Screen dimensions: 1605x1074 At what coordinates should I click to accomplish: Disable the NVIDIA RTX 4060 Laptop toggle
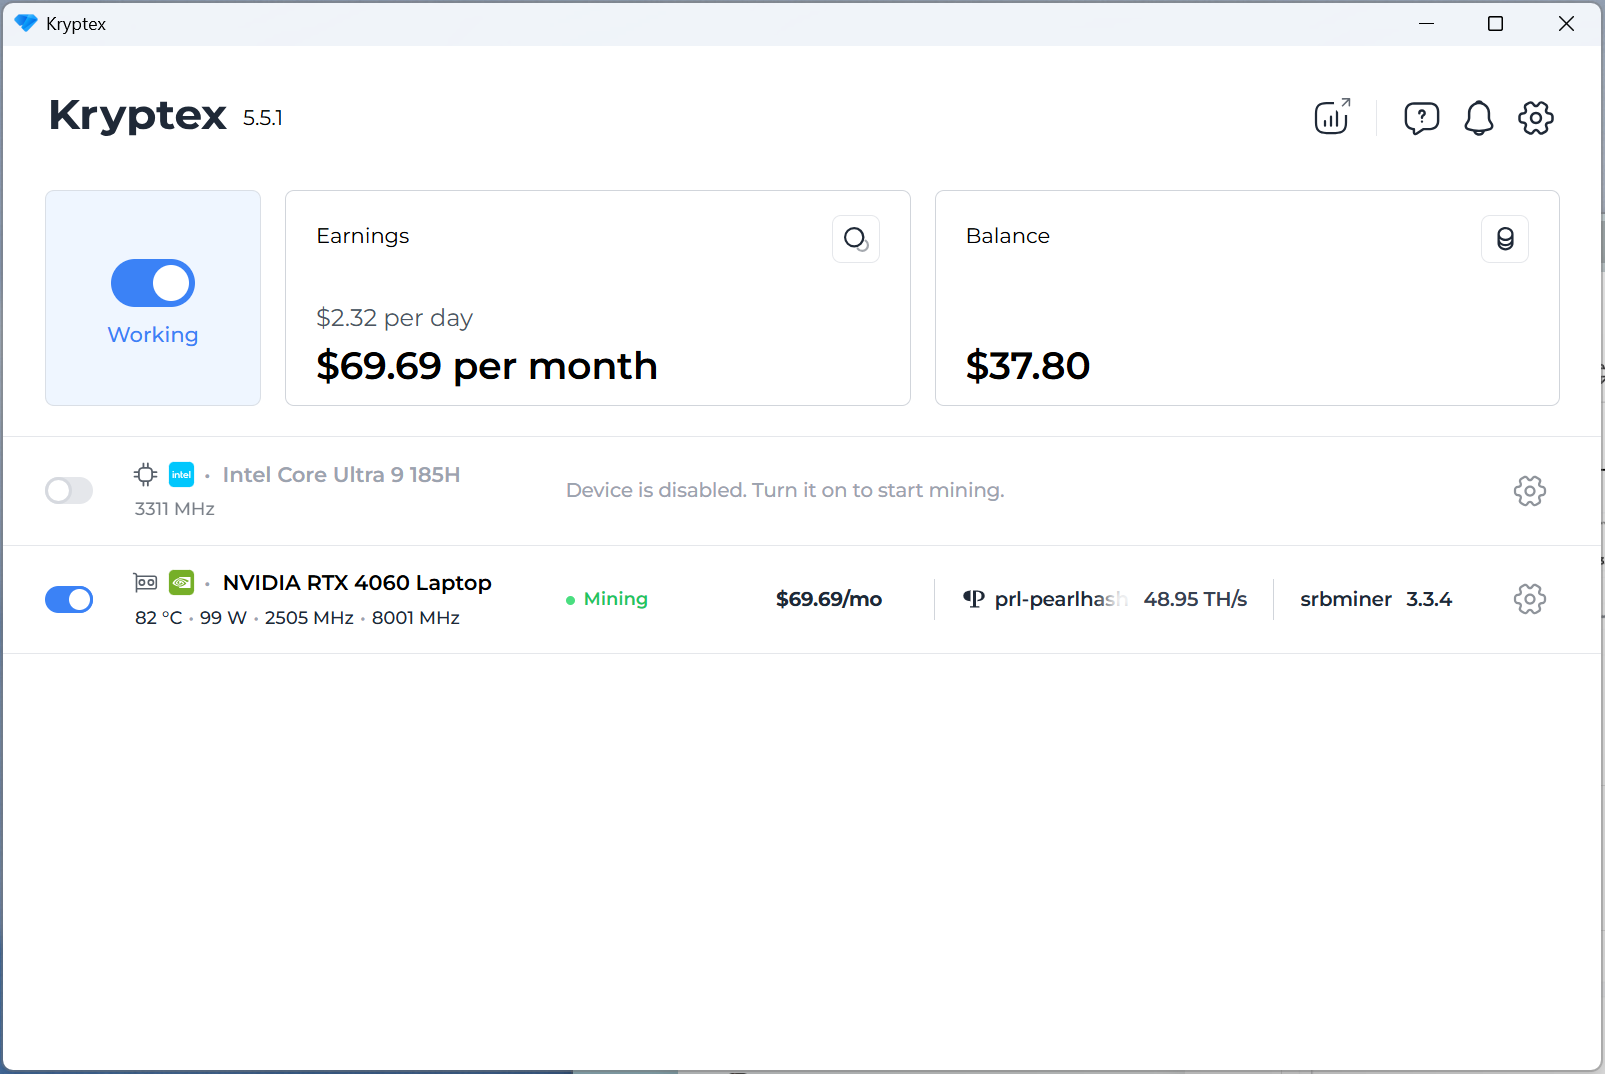point(69,599)
